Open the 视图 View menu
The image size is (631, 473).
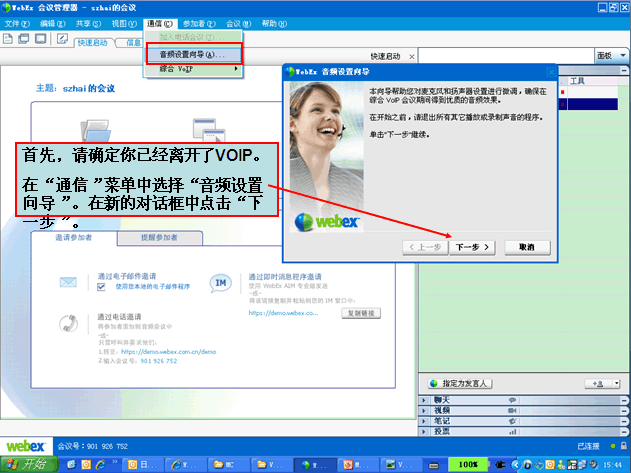(x=124, y=24)
